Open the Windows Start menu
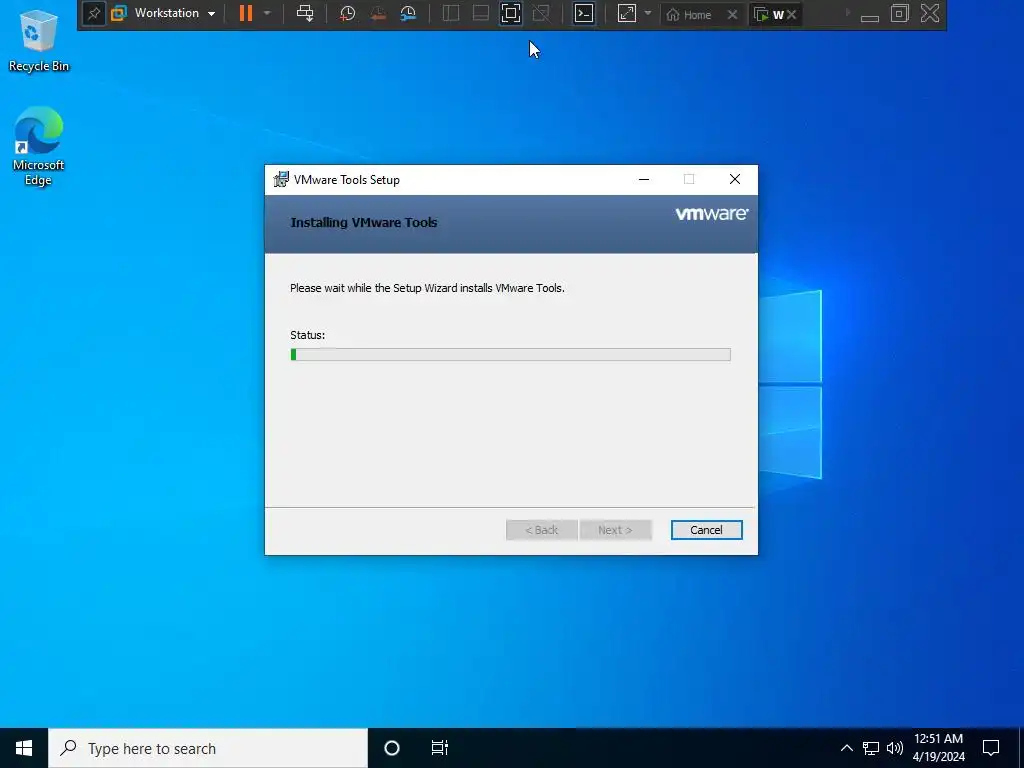 tap(24, 748)
